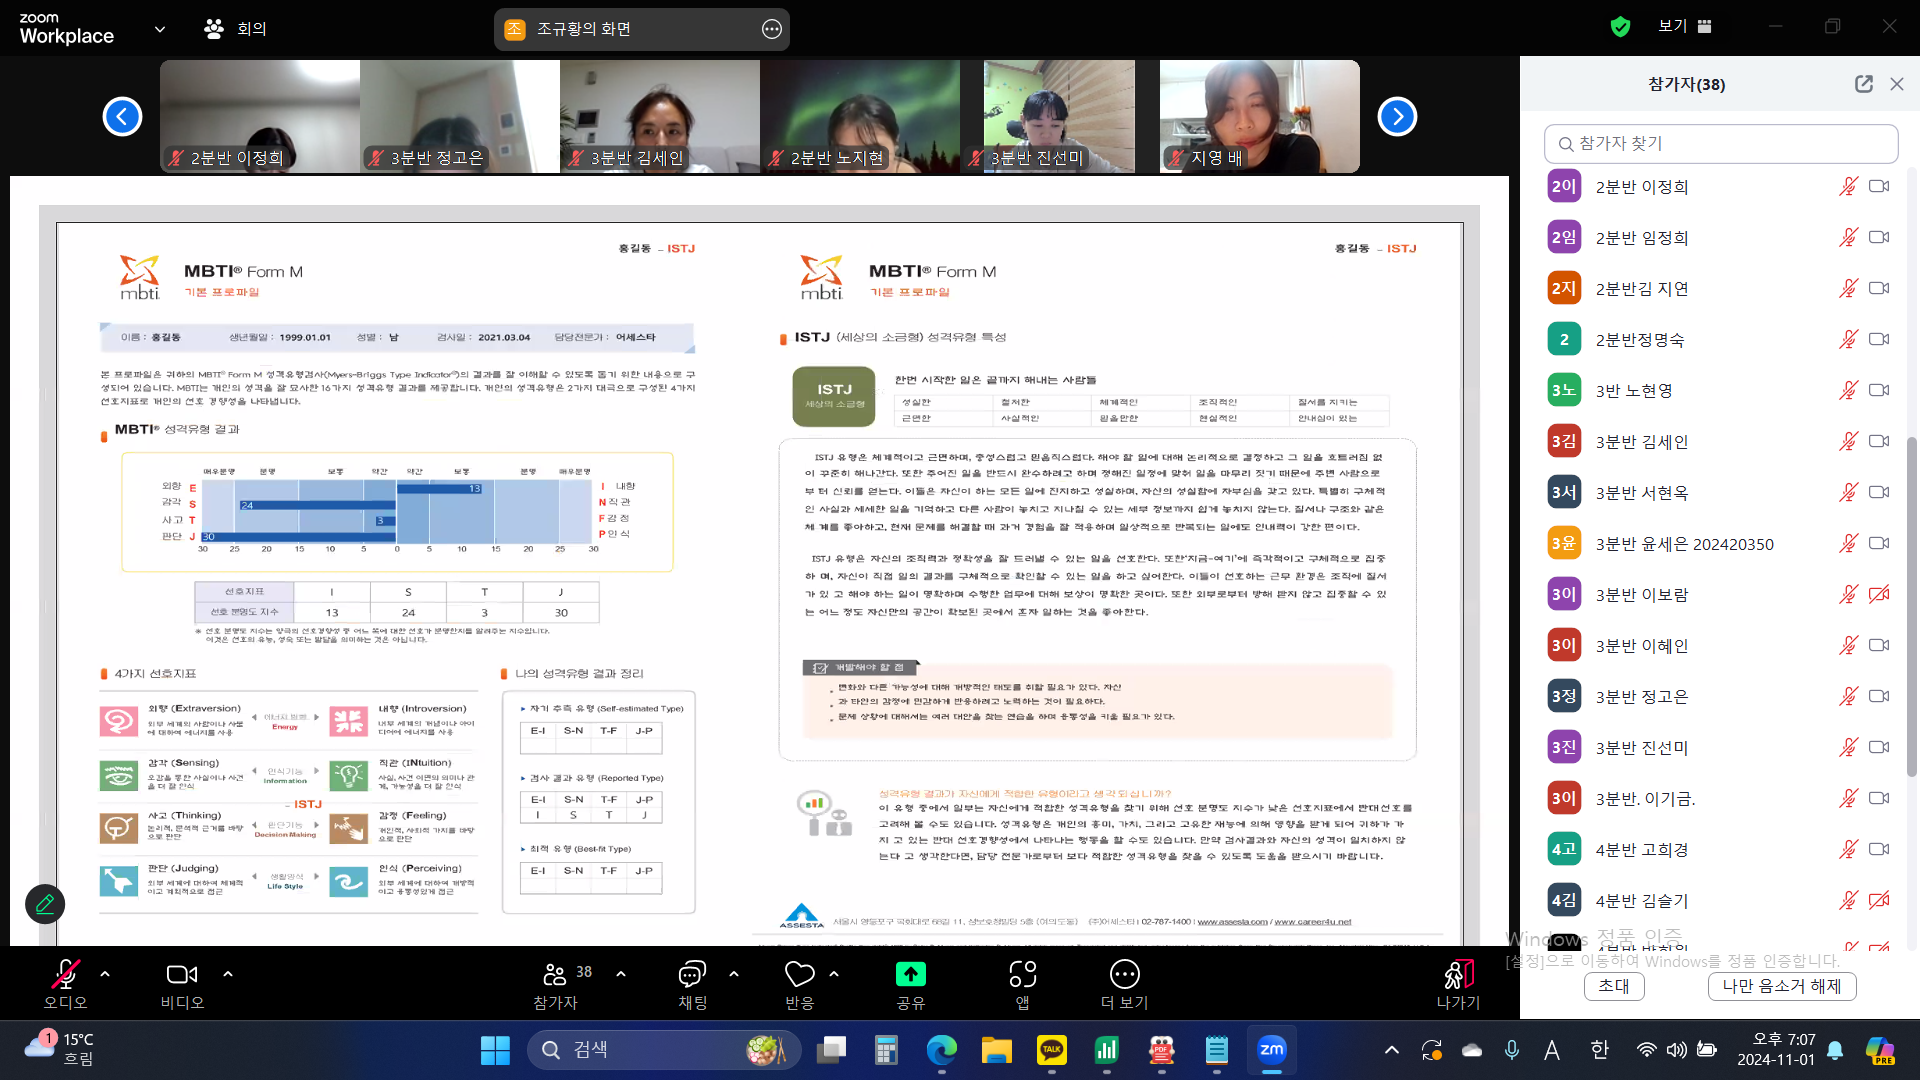1920x1080 pixels.
Task: Click the annotation pencil icon on shared screen
Action: pyautogui.click(x=45, y=904)
